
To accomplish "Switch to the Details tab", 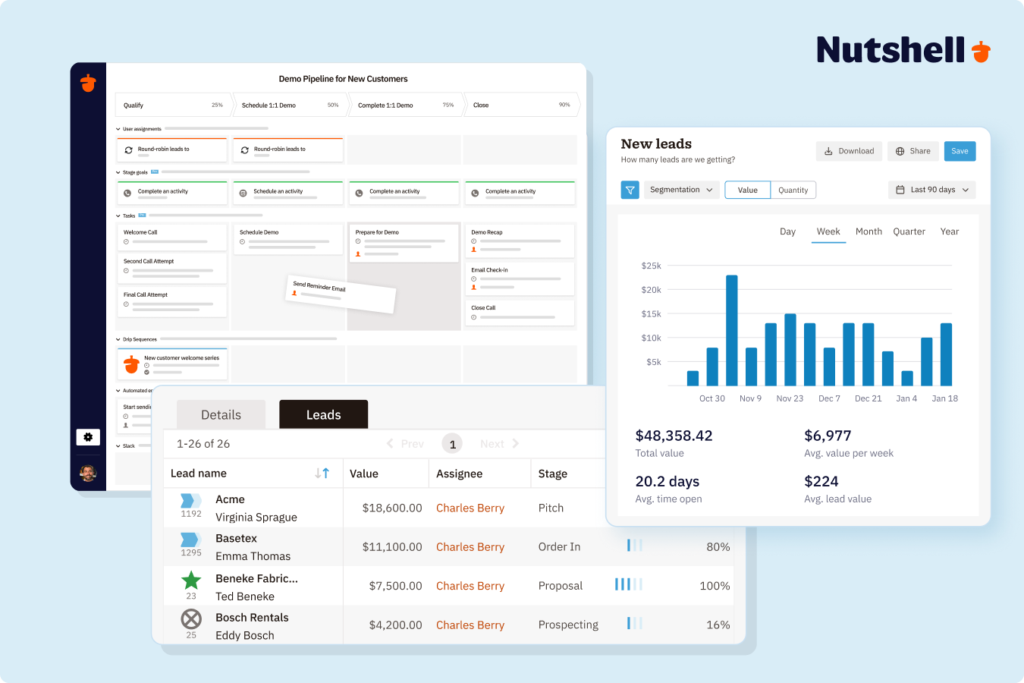I will 220,414.
